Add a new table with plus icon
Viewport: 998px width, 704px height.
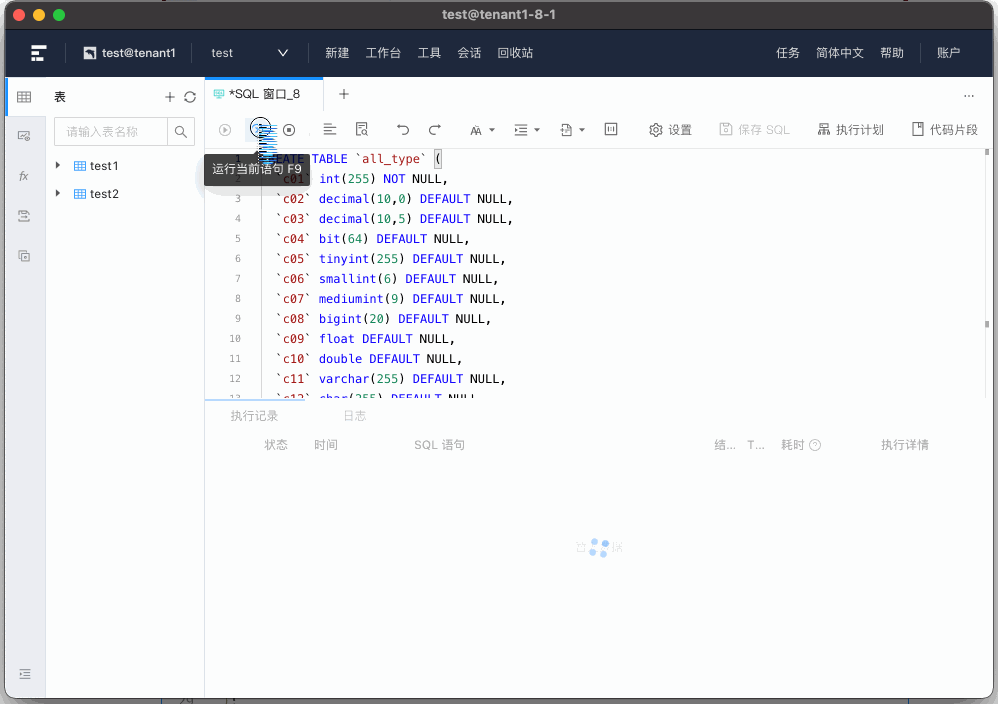169,97
